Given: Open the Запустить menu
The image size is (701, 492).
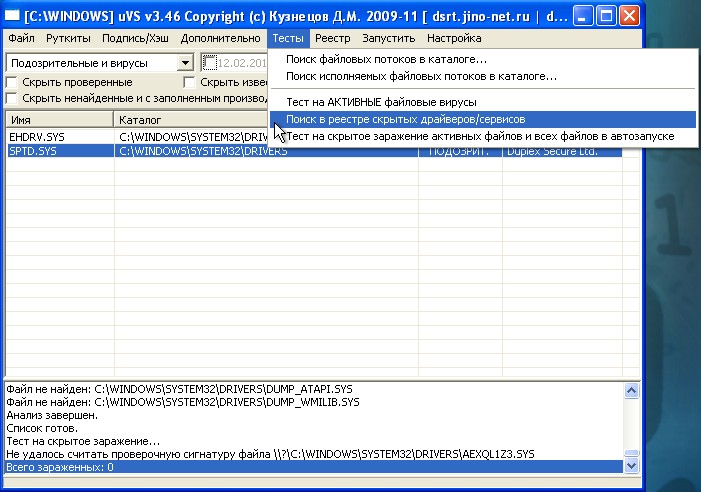Looking at the screenshot, I should tap(389, 38).
